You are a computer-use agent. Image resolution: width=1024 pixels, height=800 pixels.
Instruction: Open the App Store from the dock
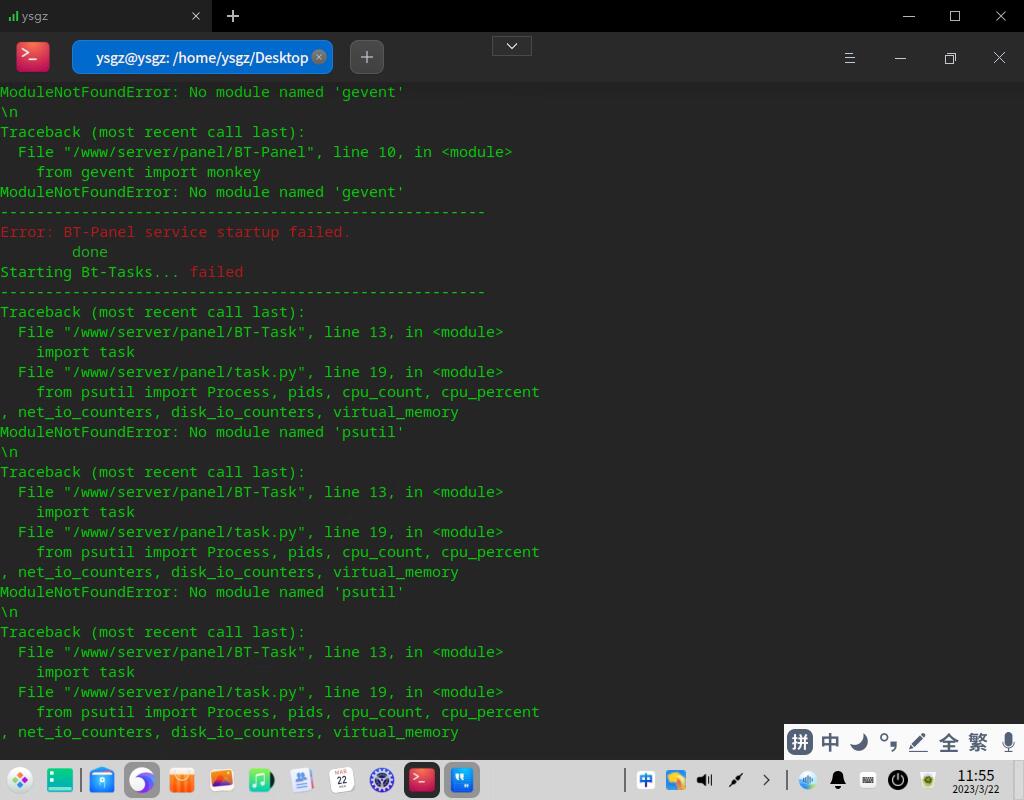(182, 780)
